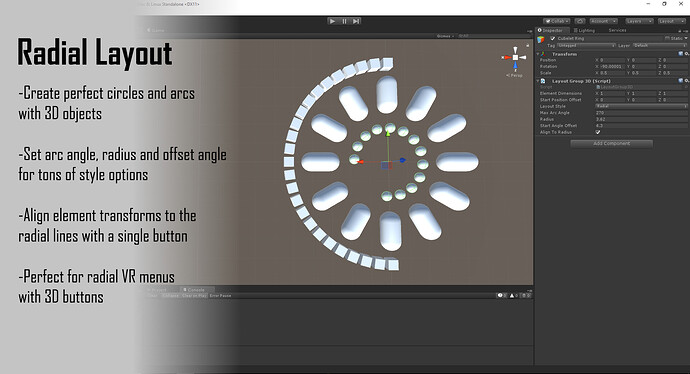Viewport: 690px width, 374px height.
Task: Toggle the Inspector lock icon
Action: [679, 31]
